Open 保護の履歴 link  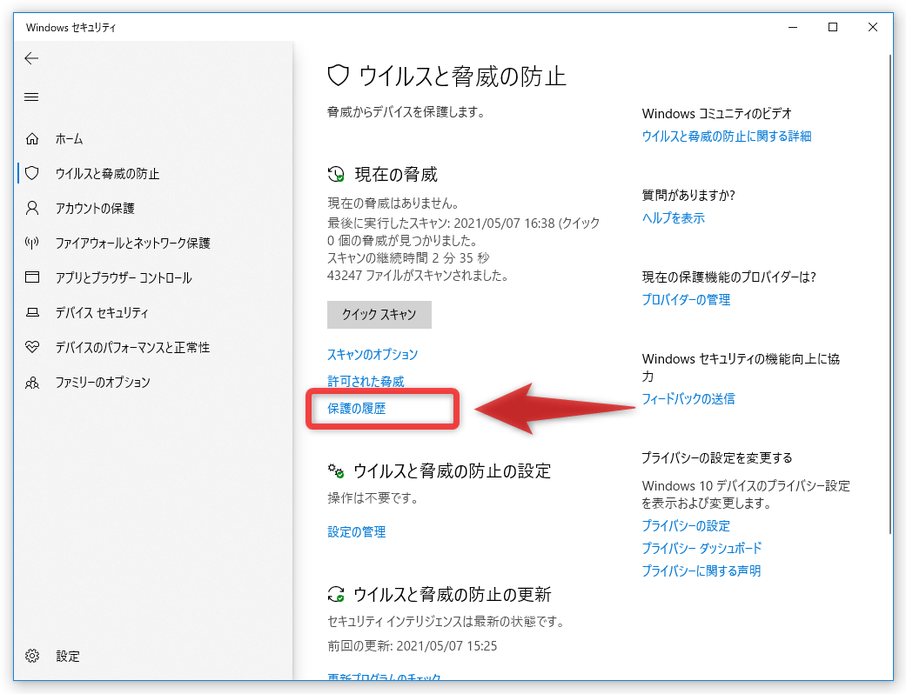(x=357, y=409)
